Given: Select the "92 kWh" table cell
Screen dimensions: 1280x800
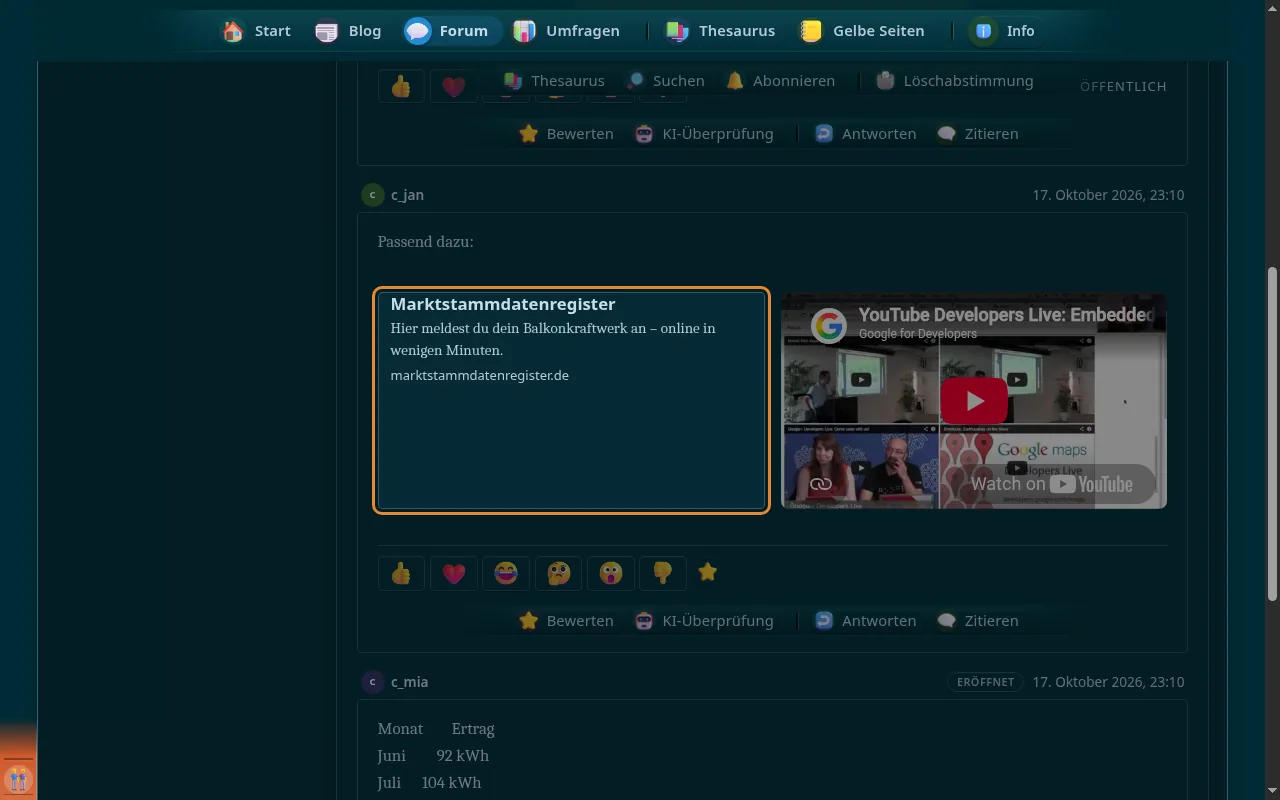Looking at the screenshot, I should tap(462, 756).
